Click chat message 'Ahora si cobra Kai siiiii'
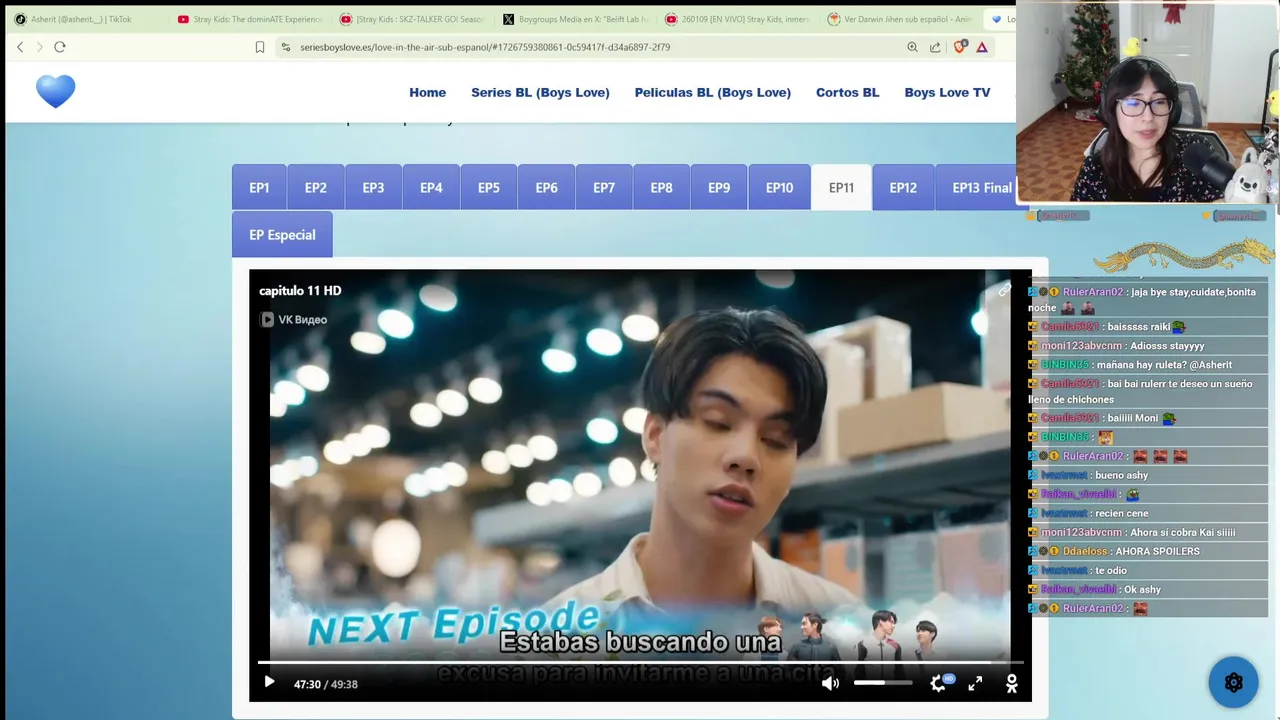 [x=1182, y=532]
